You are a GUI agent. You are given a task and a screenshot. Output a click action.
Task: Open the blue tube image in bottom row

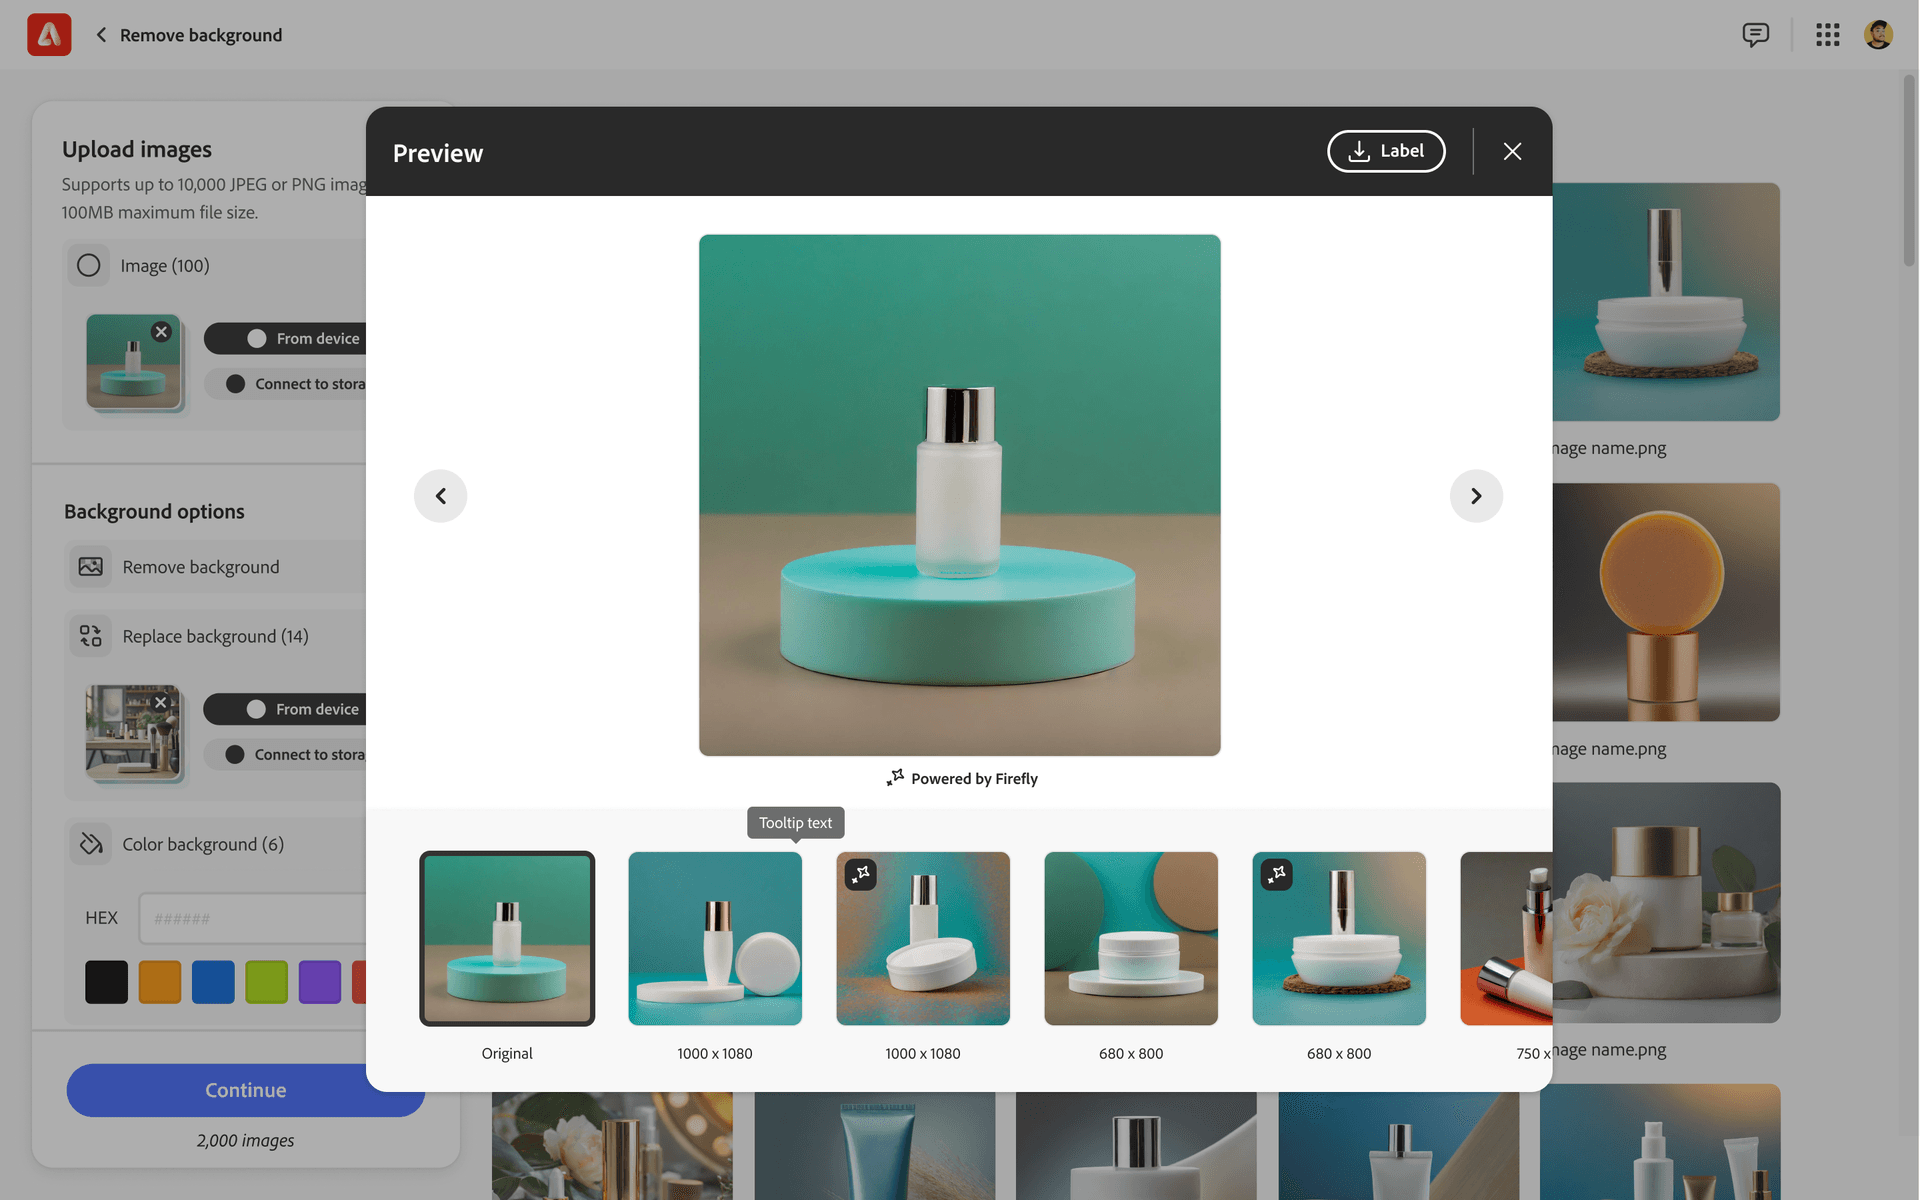[x=875, y=1146]
